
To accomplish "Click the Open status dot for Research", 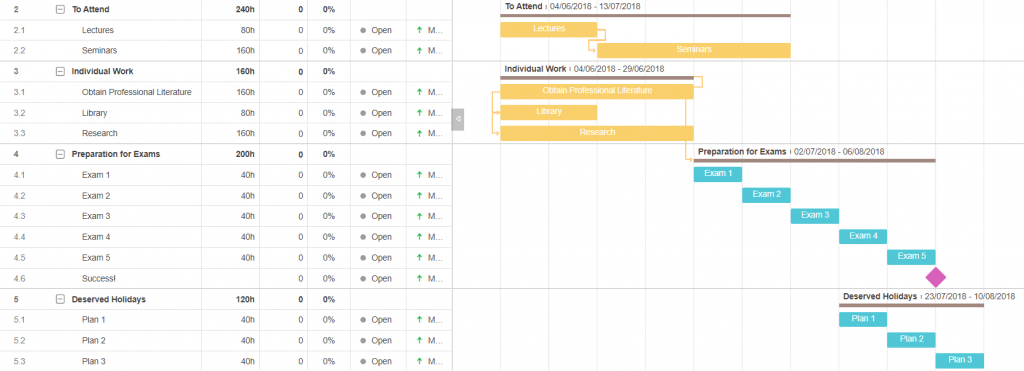I will coord(363,133).
